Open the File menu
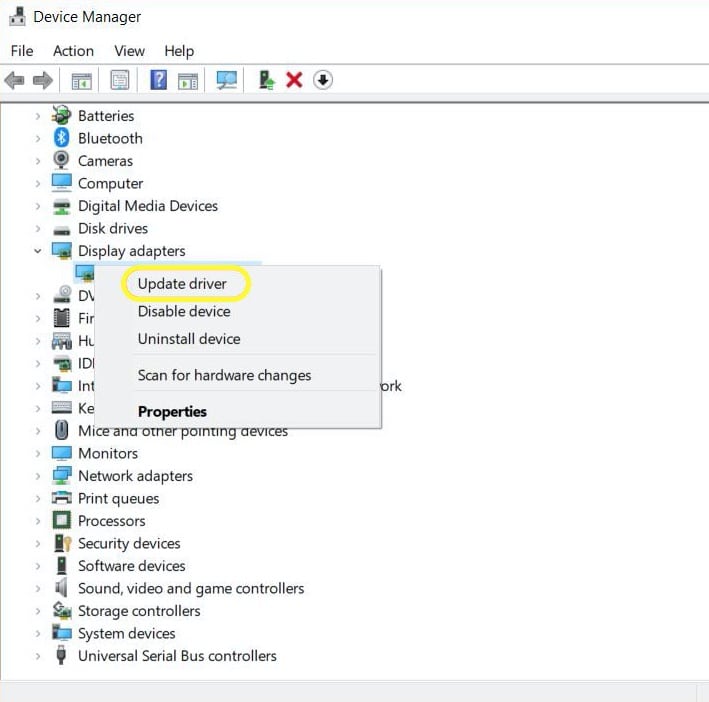 click(x=22, y=51)
